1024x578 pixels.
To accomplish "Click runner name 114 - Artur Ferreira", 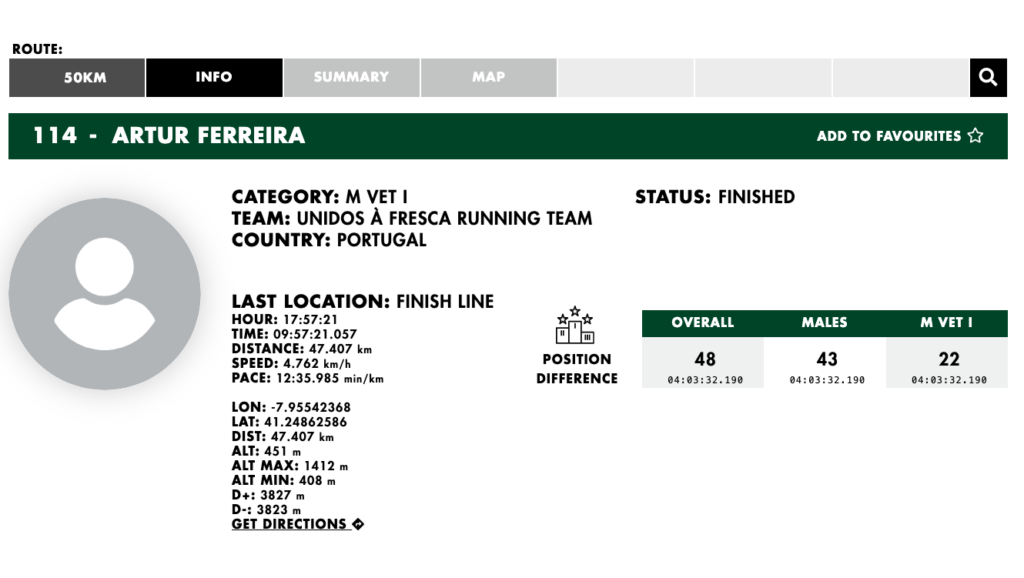I will point(169,135).
